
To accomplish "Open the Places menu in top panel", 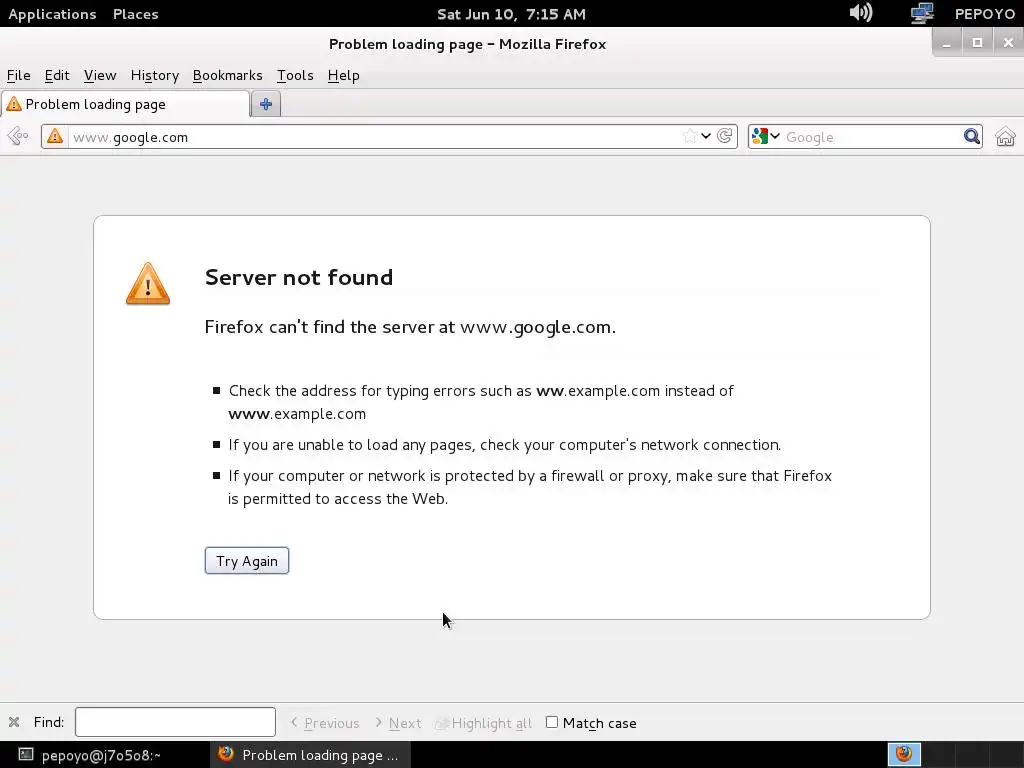I will point(135,14).
